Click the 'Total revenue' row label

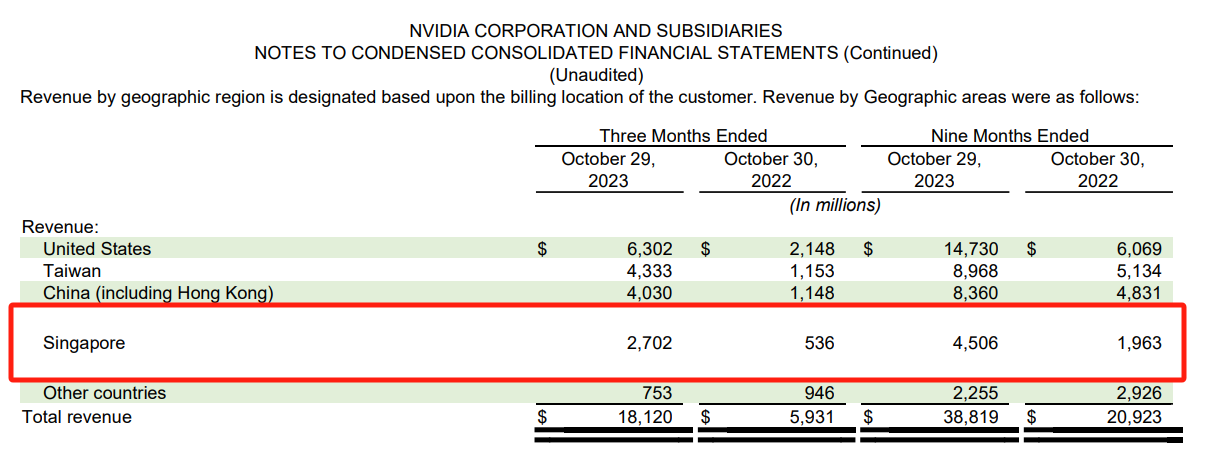coord(77,416)
